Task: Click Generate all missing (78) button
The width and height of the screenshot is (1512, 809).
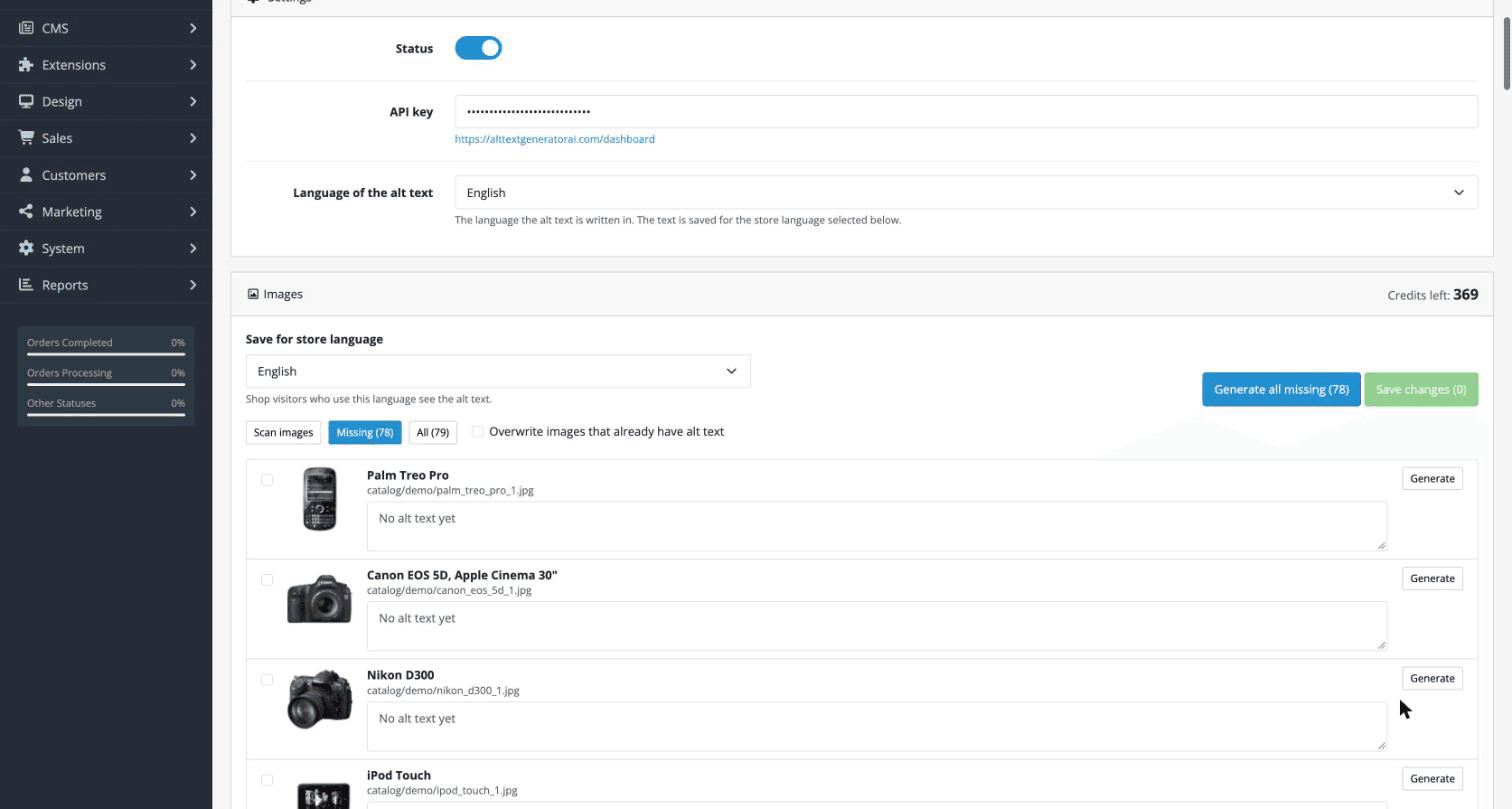Action: pos(1281,389)
